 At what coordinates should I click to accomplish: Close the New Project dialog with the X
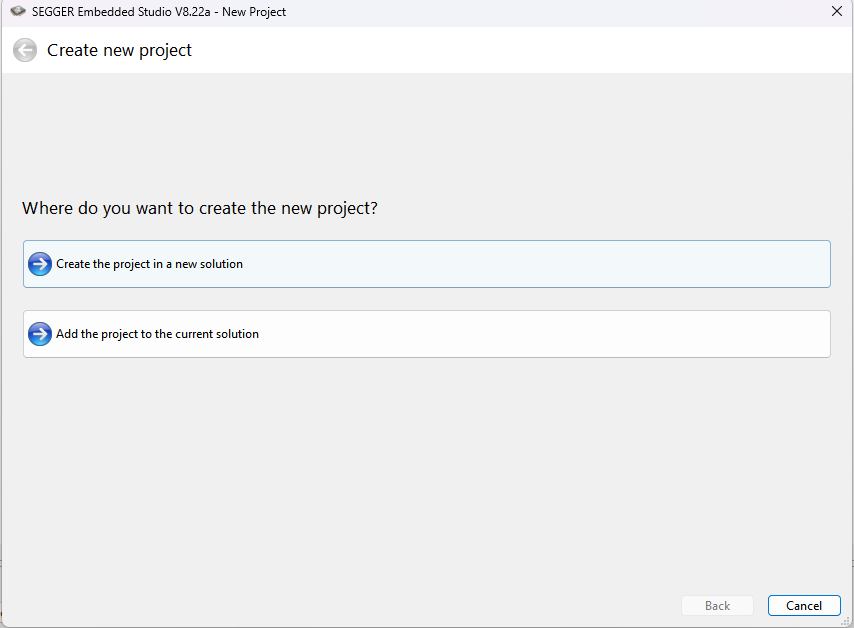837,11
